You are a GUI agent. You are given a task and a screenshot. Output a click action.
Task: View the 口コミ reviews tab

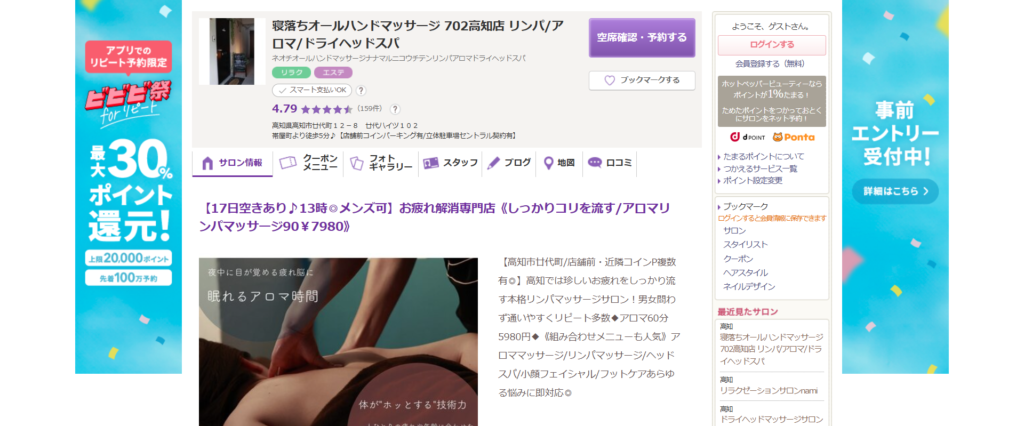(x=609, y=163)
